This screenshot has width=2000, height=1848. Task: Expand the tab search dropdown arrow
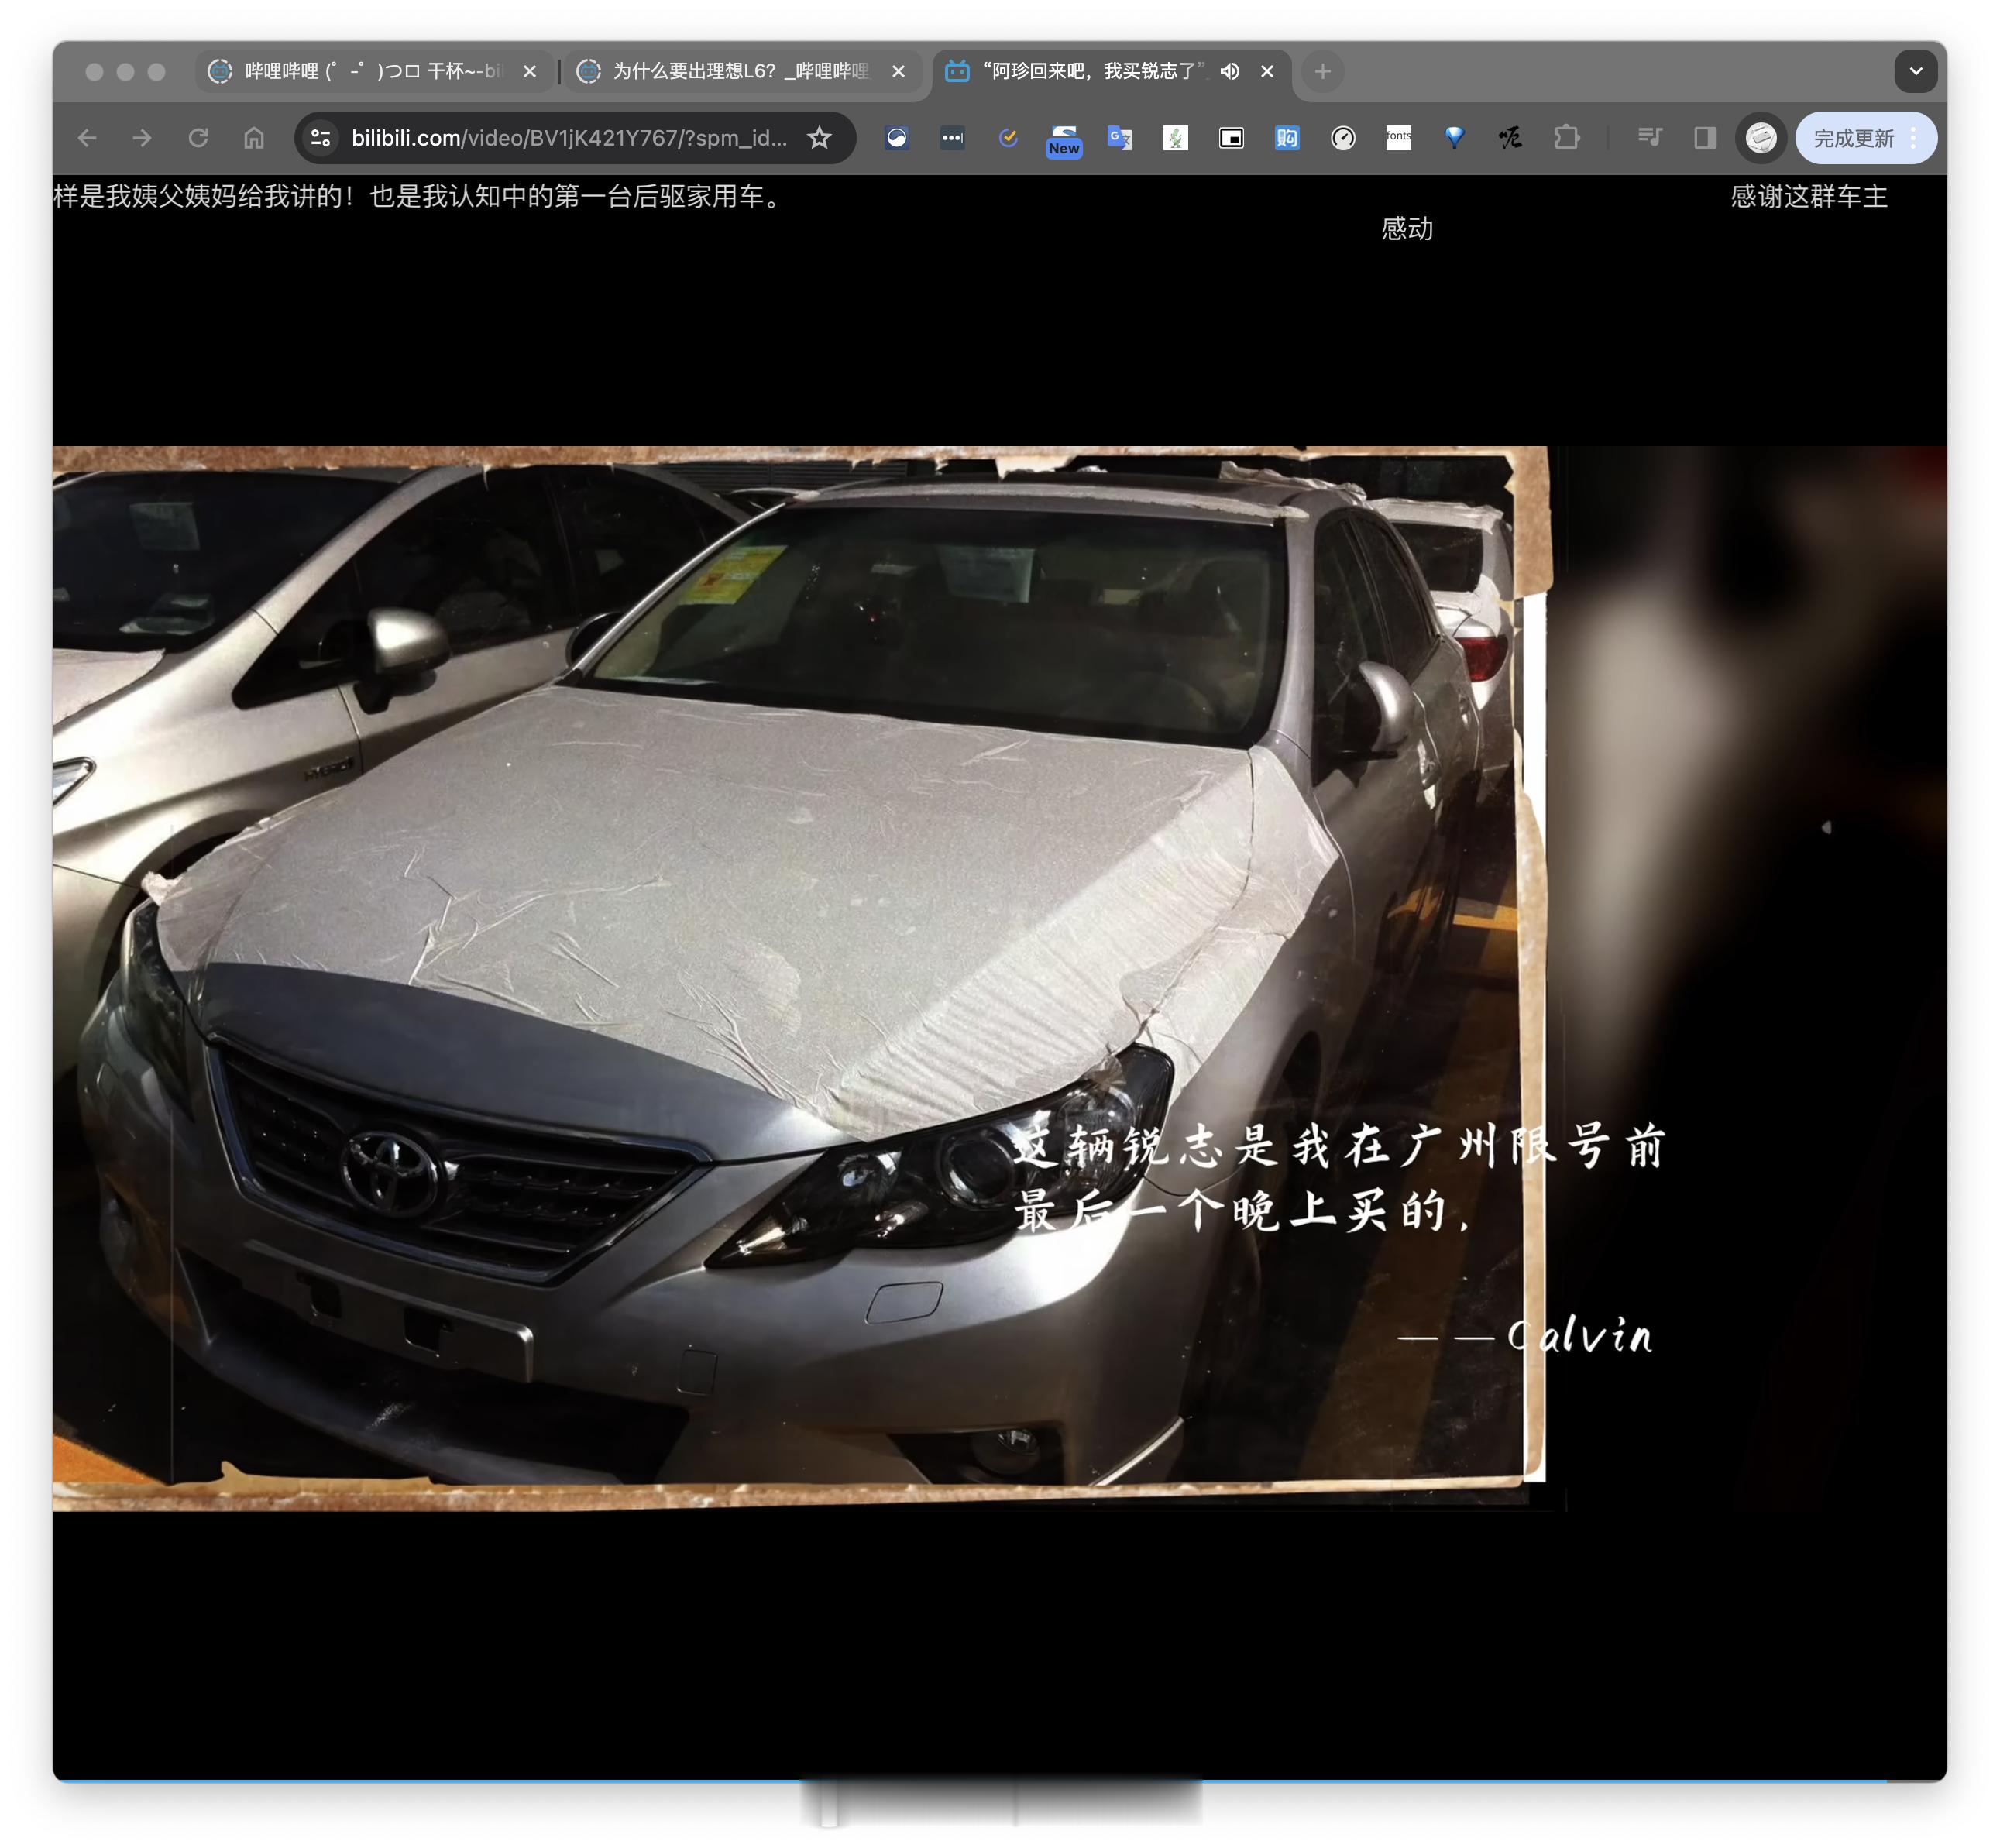pos(1915,71)
